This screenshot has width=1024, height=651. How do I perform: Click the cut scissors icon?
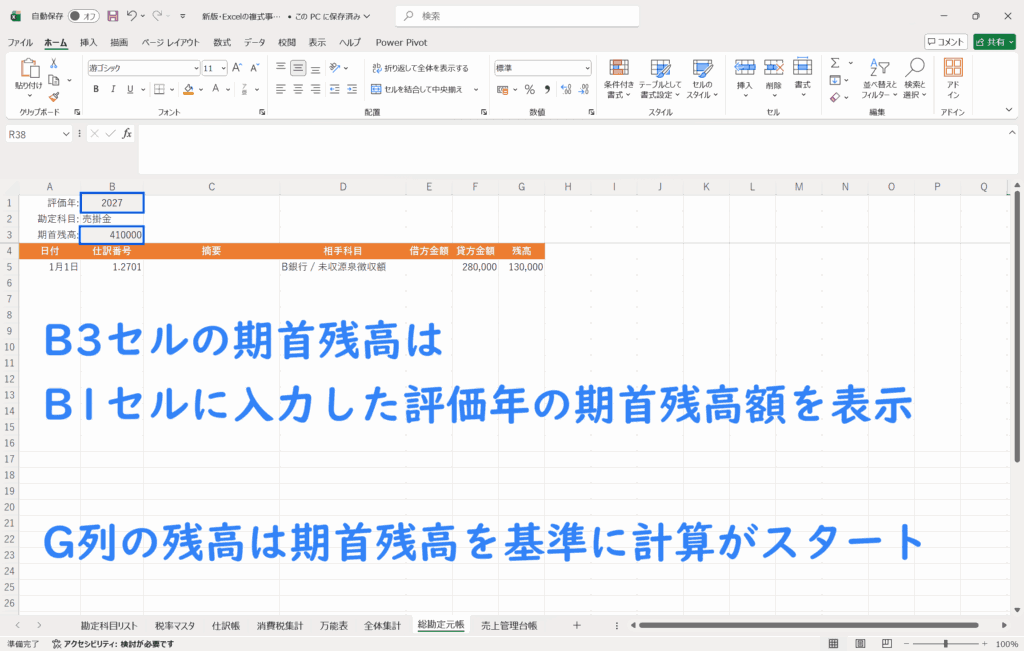click(x=54, y=63)
